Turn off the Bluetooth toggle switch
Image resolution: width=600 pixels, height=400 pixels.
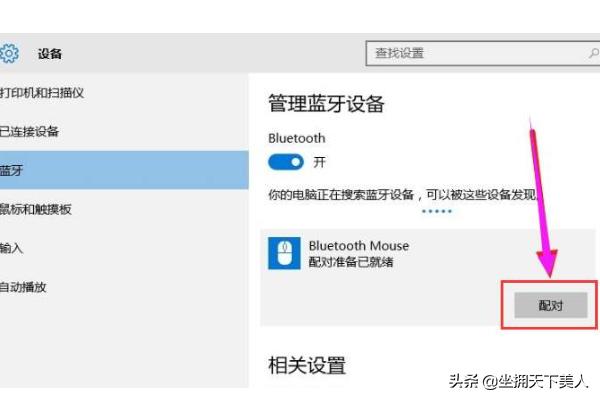[x=286, y=162]
